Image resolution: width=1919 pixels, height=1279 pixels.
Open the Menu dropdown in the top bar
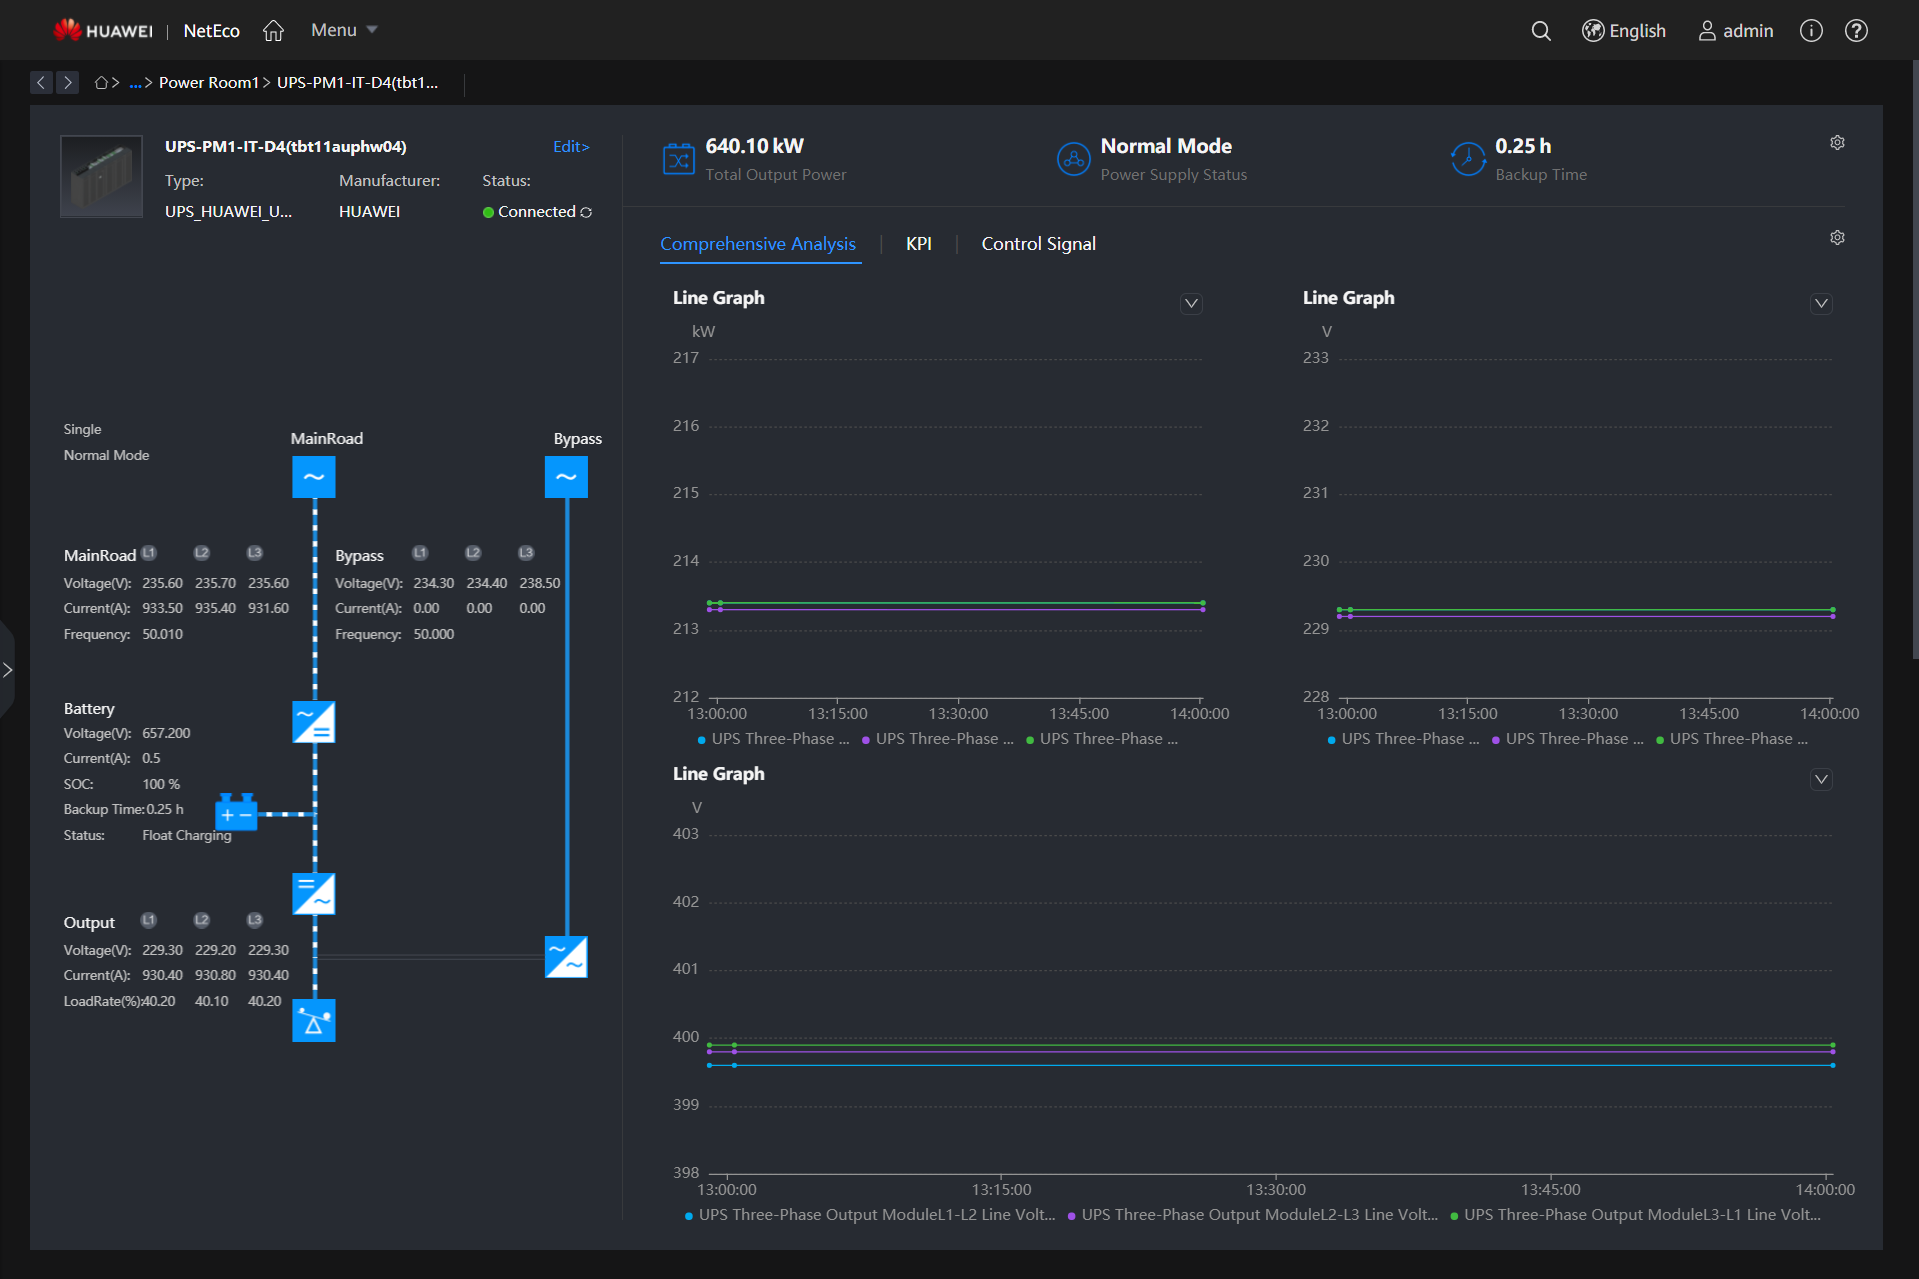coord(342,30)
